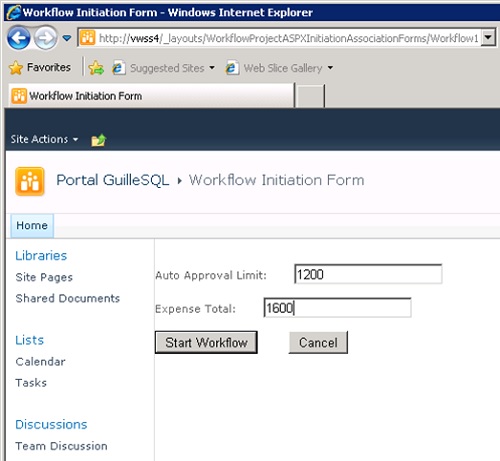
Task: Open the Favorites star icon
Action: (x=16, y=68)
